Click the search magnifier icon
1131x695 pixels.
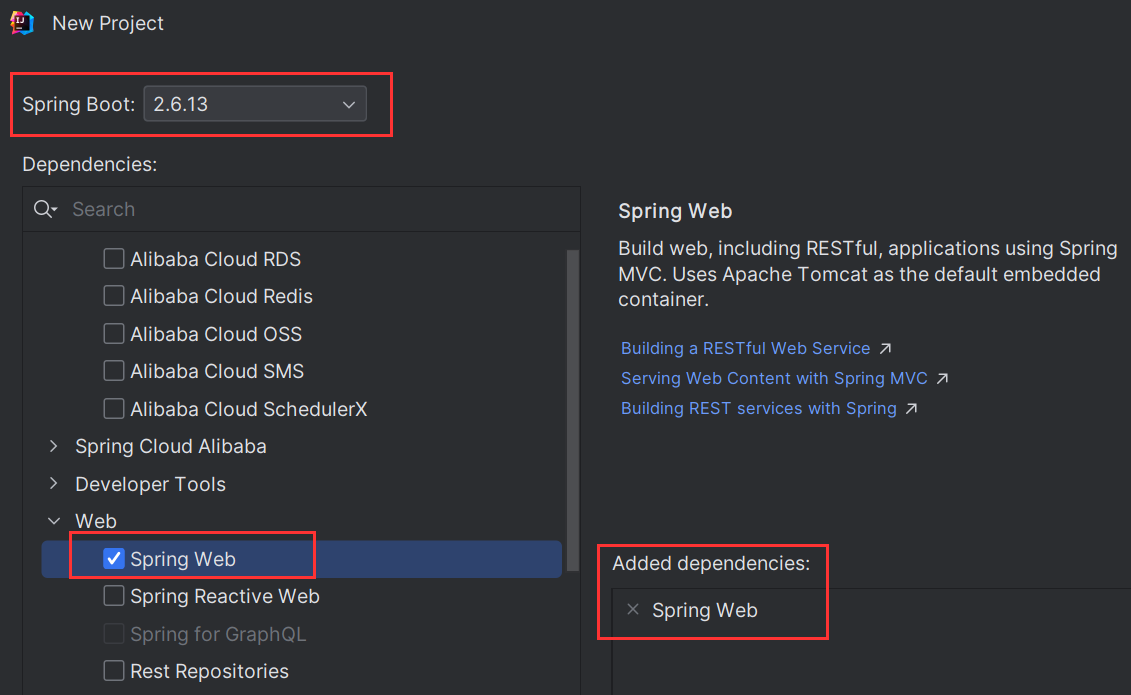point(45,209)
